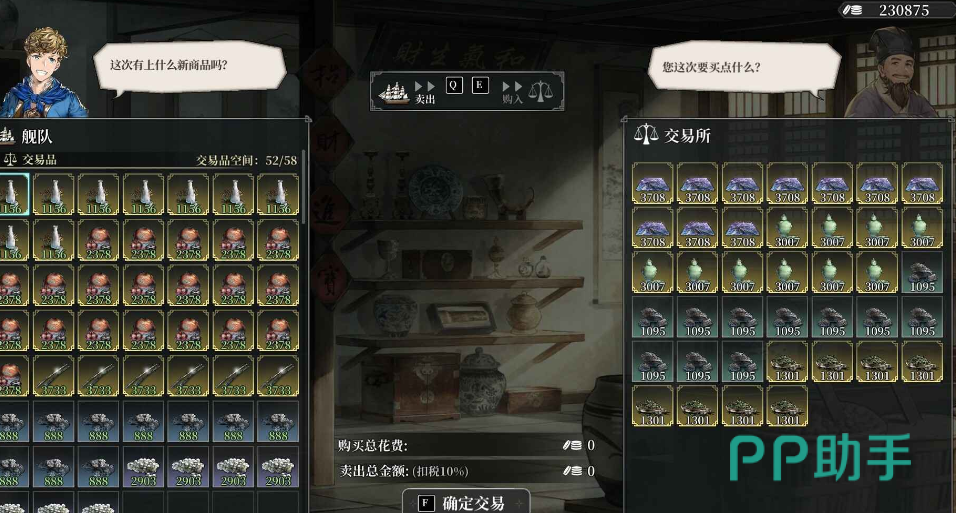This screenshot has width=956, height=513.
Task: Select the last 1301 item in bottom exchange row
Action: [787, 406]
